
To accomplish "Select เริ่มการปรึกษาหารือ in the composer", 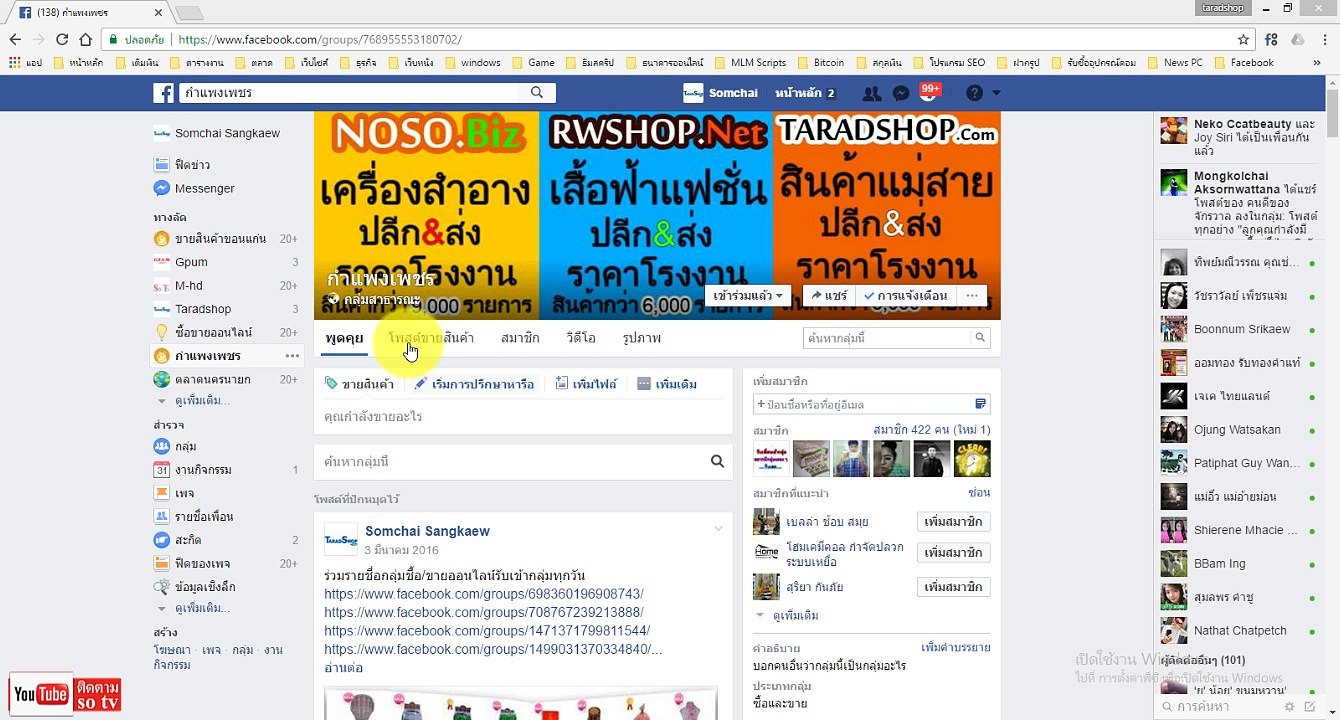I will point(474,384).
